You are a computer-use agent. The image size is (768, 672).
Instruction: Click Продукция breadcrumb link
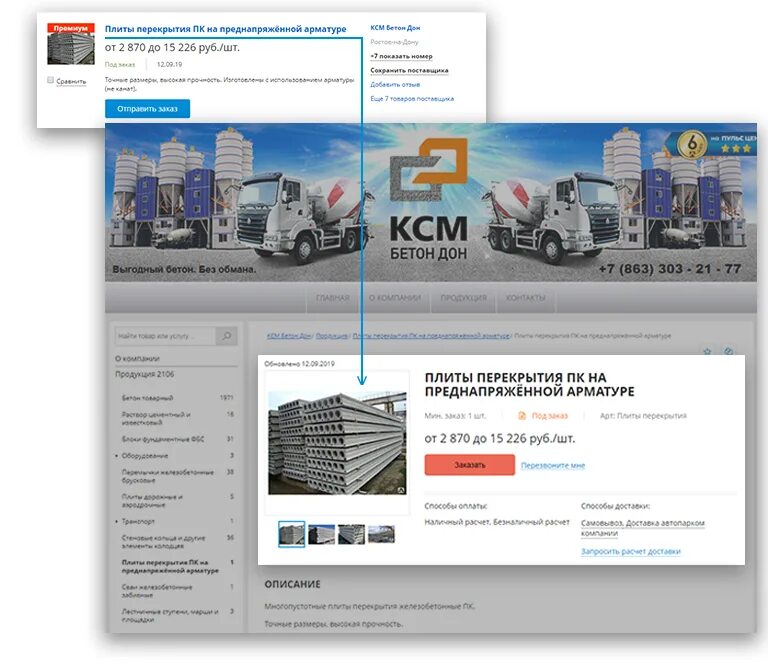332,336
